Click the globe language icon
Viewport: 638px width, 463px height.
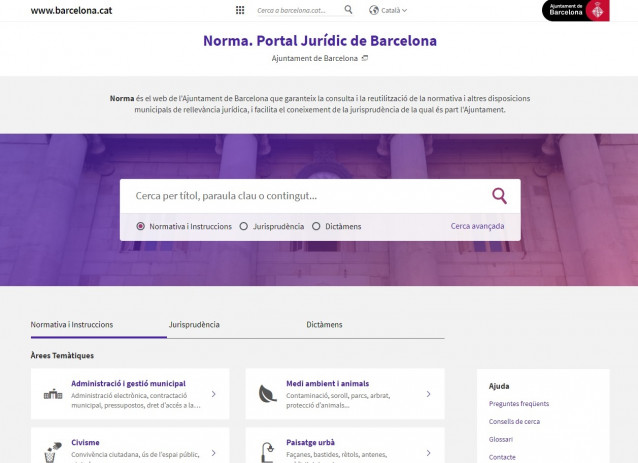[x=374, y=10]
